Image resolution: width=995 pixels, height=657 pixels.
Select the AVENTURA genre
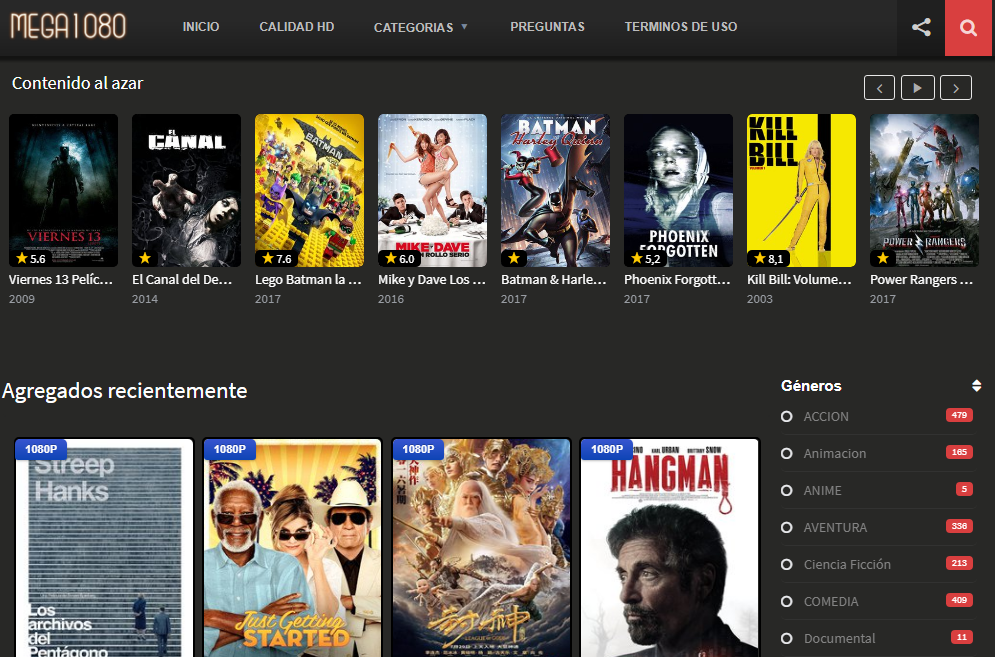tap(835, 527)
